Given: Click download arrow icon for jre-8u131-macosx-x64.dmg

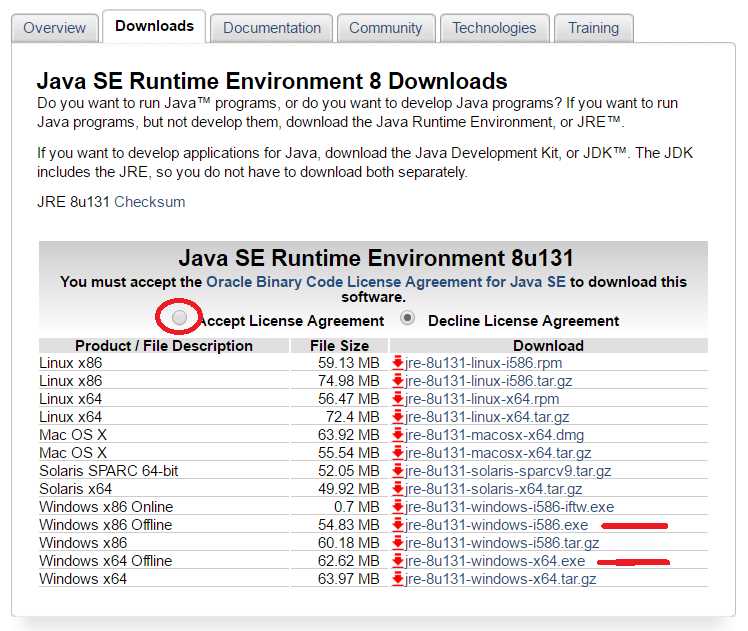Looking at the screenshot, I should 397,435.
